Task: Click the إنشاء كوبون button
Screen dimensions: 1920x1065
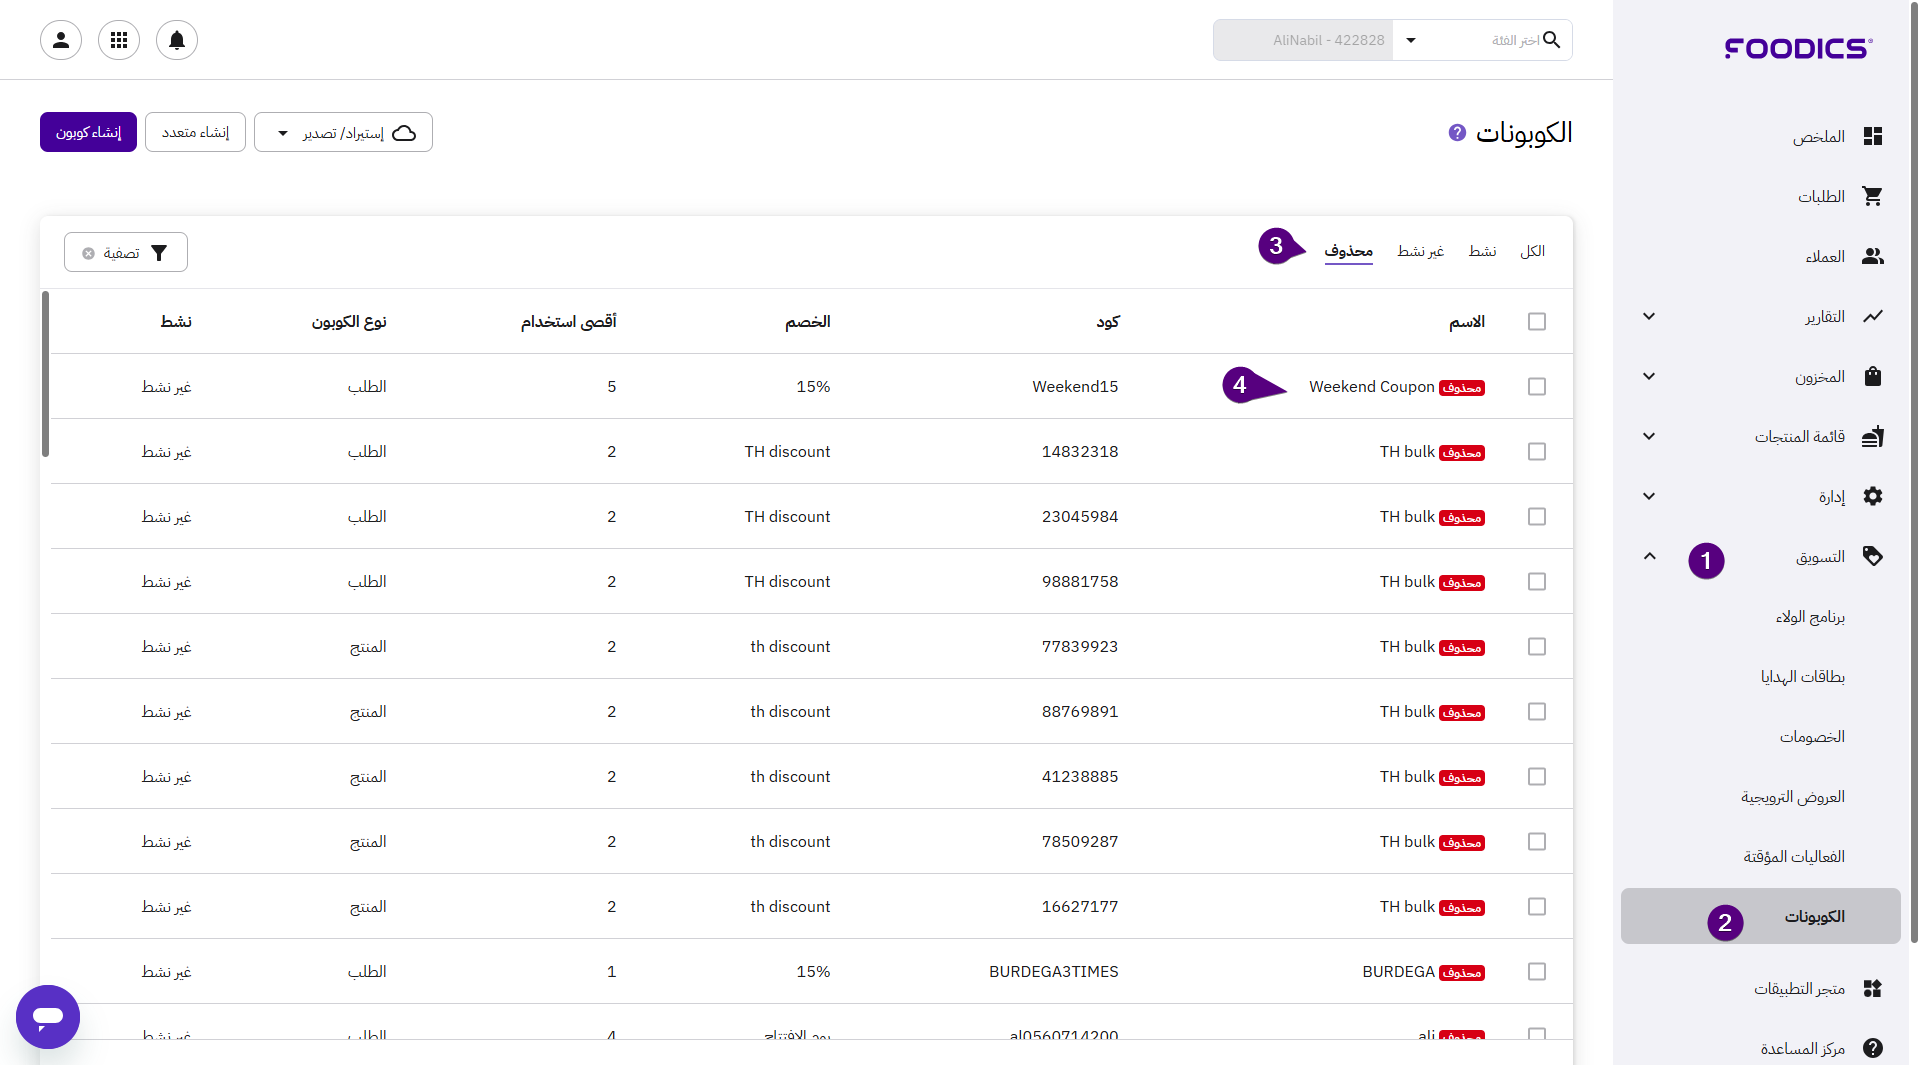Action: (x=88, y=133)
